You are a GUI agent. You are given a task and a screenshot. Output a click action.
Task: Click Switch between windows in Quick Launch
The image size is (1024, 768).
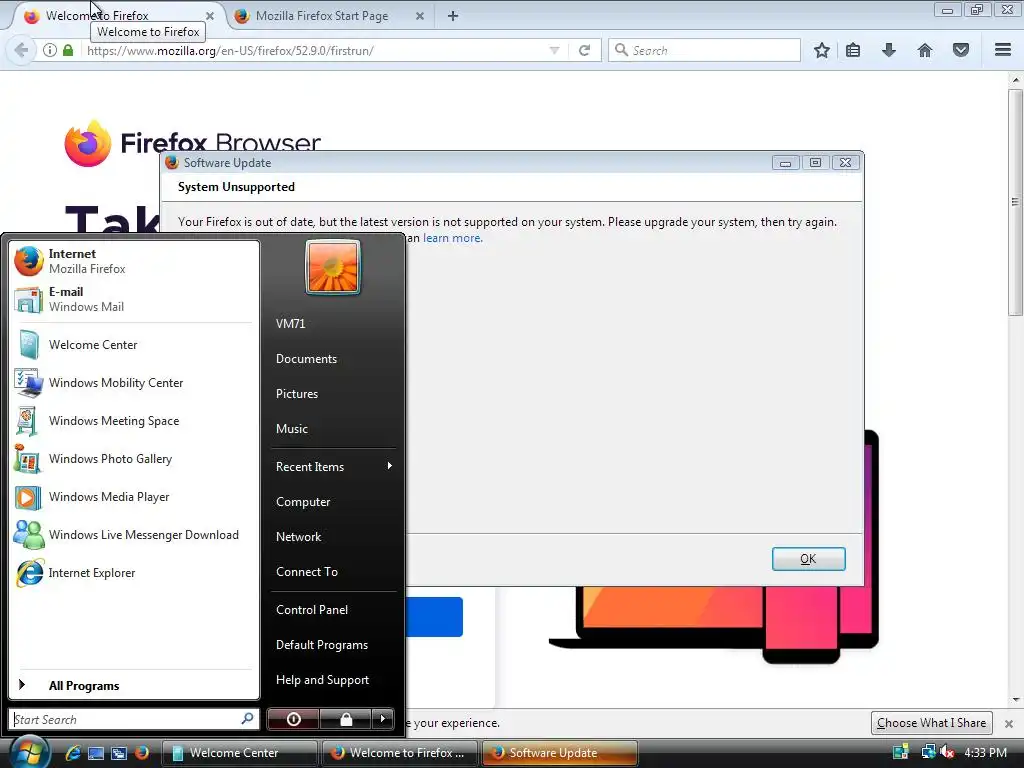pyautogui.click(x=119, y=753)
